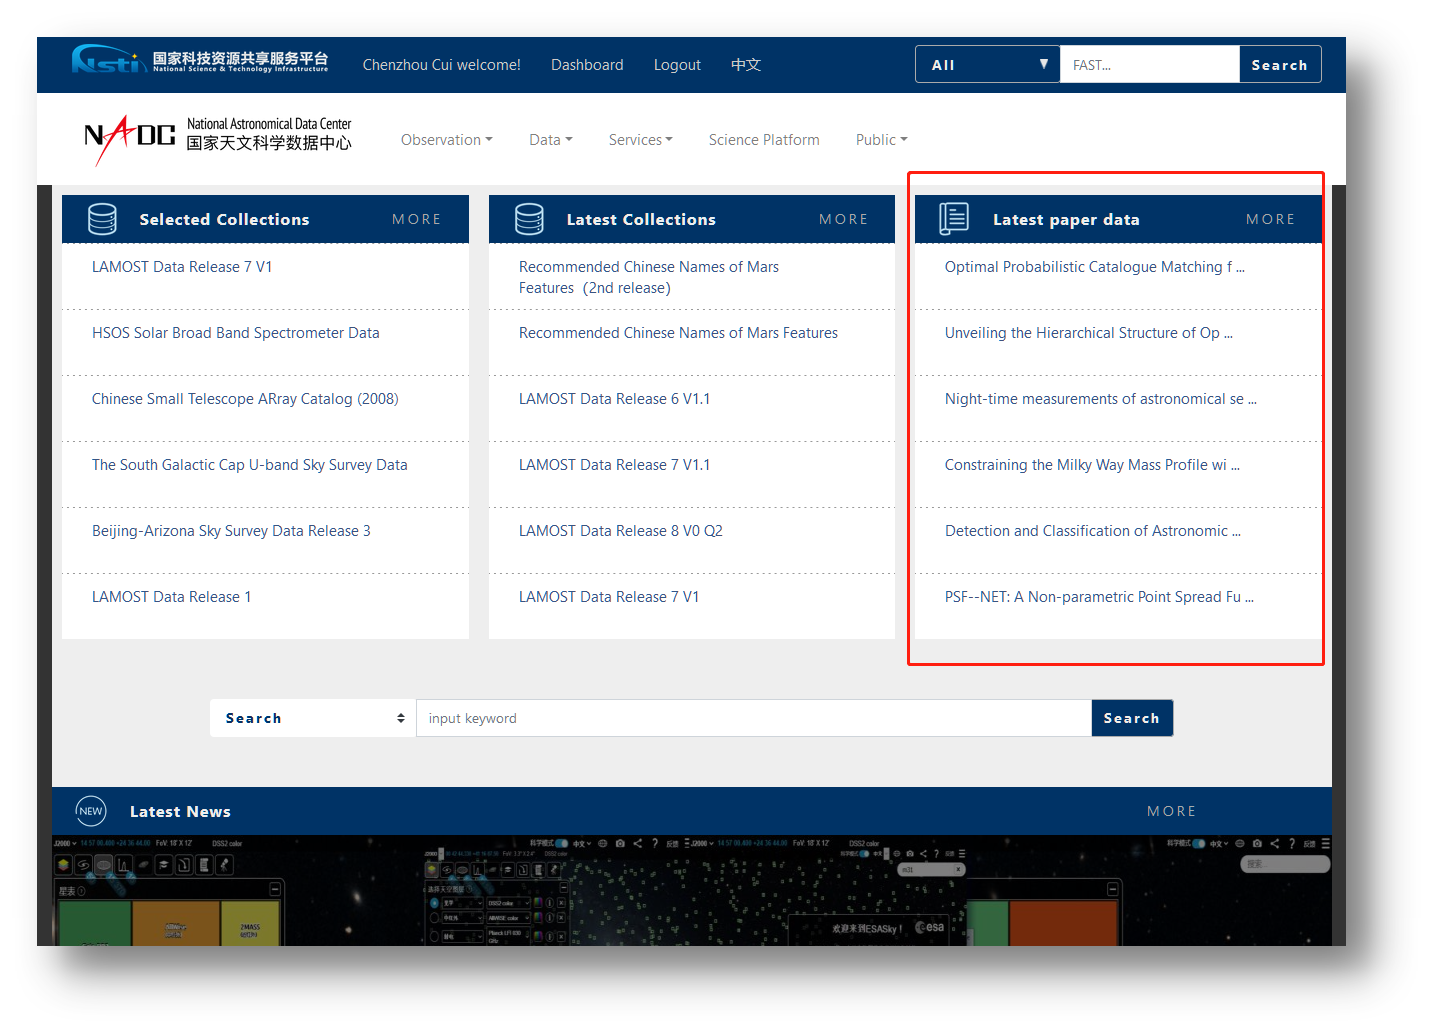Click the NEW badge icon beside Latest News
This screenshot has height=1033, width=1432.
click(91, 811)
